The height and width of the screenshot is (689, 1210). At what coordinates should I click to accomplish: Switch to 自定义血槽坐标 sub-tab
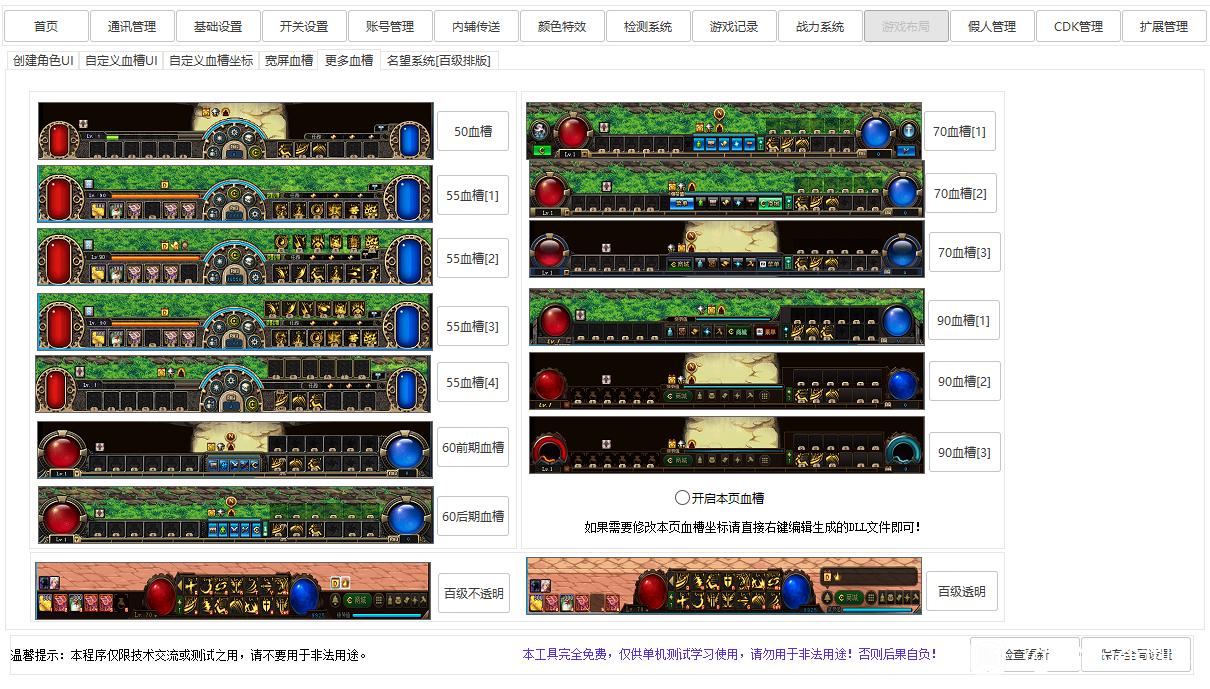pyautogui.click(x=211, y=60)
